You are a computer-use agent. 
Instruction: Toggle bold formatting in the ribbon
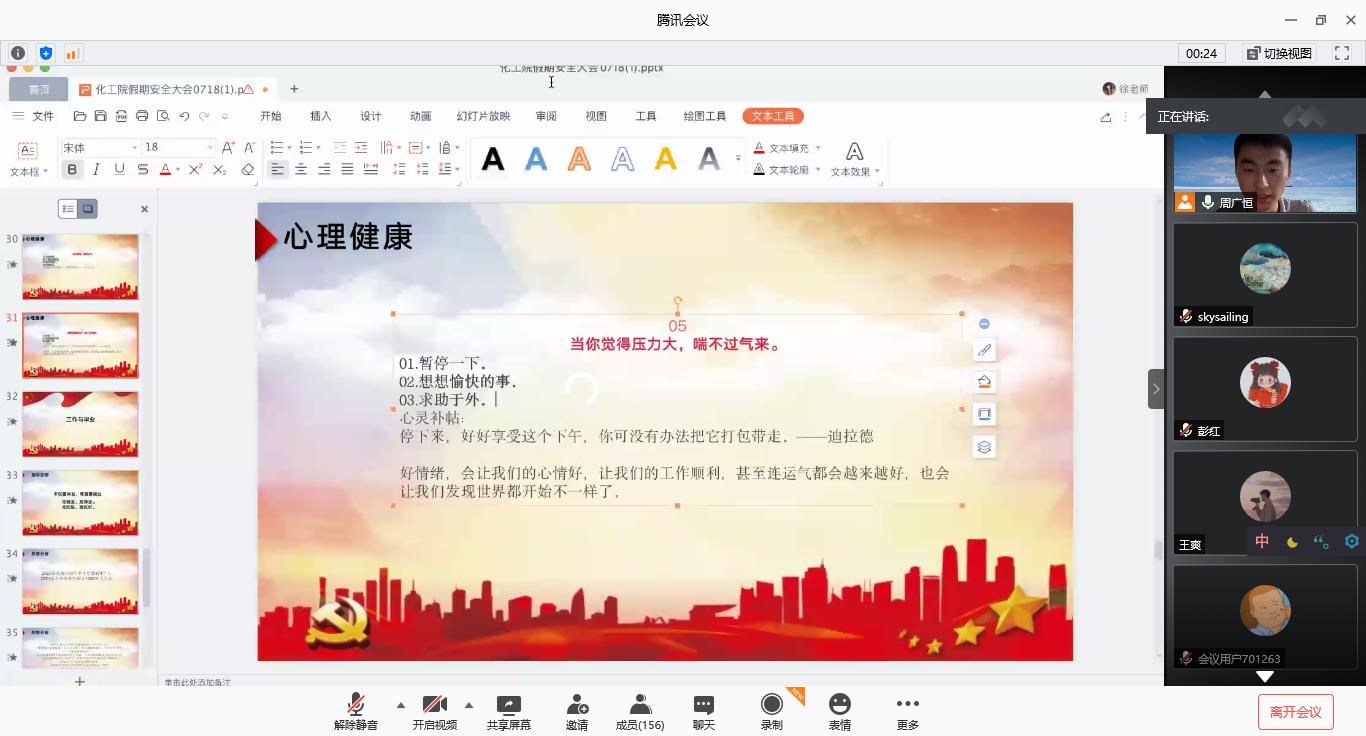click(72, 170)
